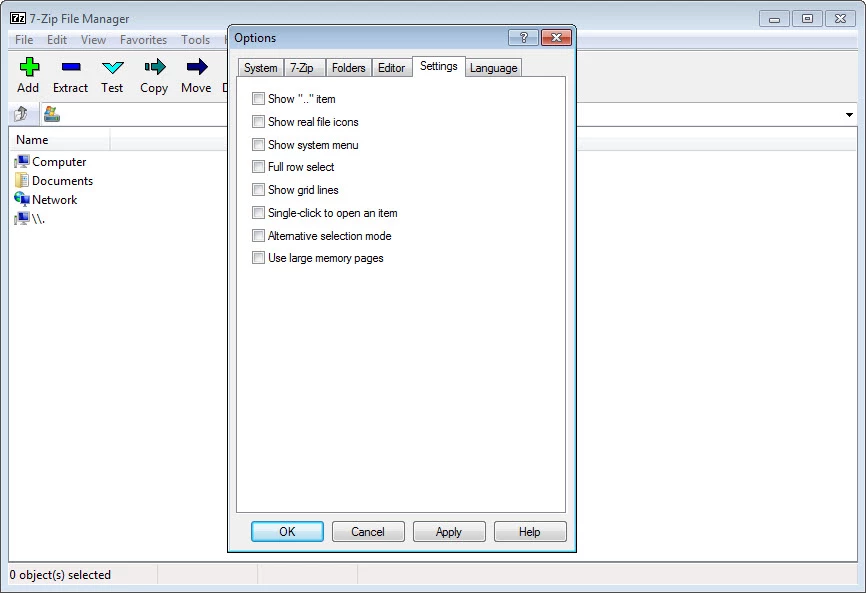Viewport: 866px width, 593px height.
Task: Click the blue Extract toolbar icon
Action: [x=70, y=68]
